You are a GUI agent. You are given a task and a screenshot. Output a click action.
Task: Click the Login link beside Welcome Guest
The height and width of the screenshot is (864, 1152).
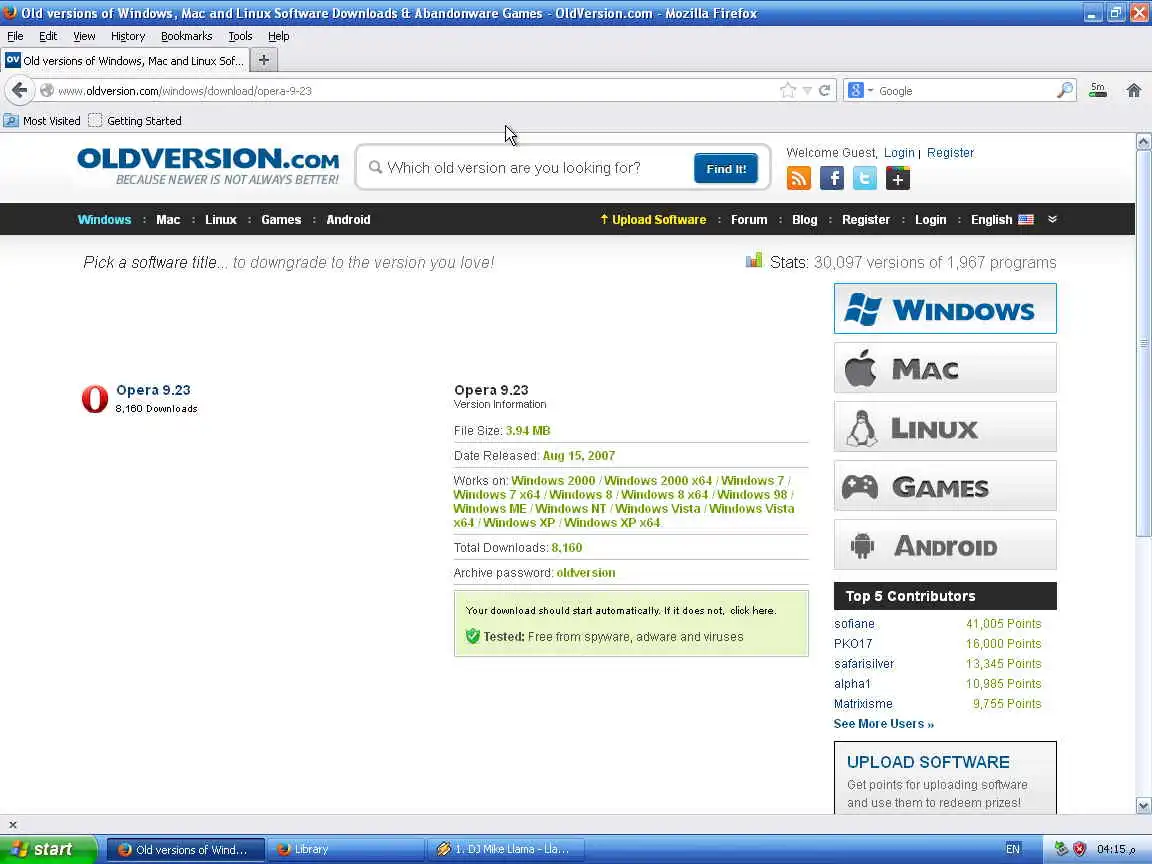point(899,153)
